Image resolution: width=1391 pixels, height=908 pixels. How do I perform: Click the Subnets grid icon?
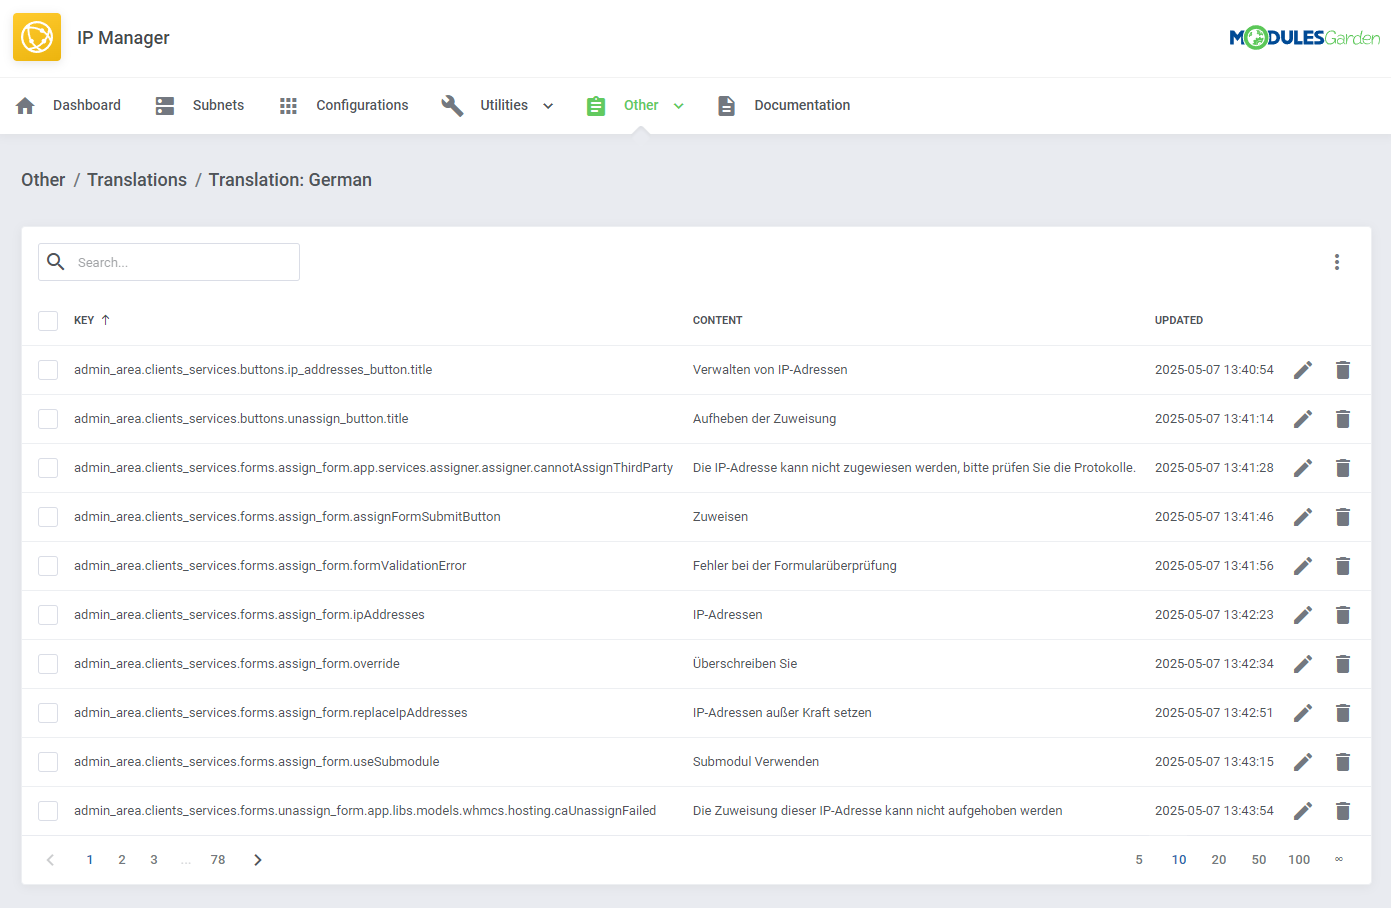coord(163,104)
